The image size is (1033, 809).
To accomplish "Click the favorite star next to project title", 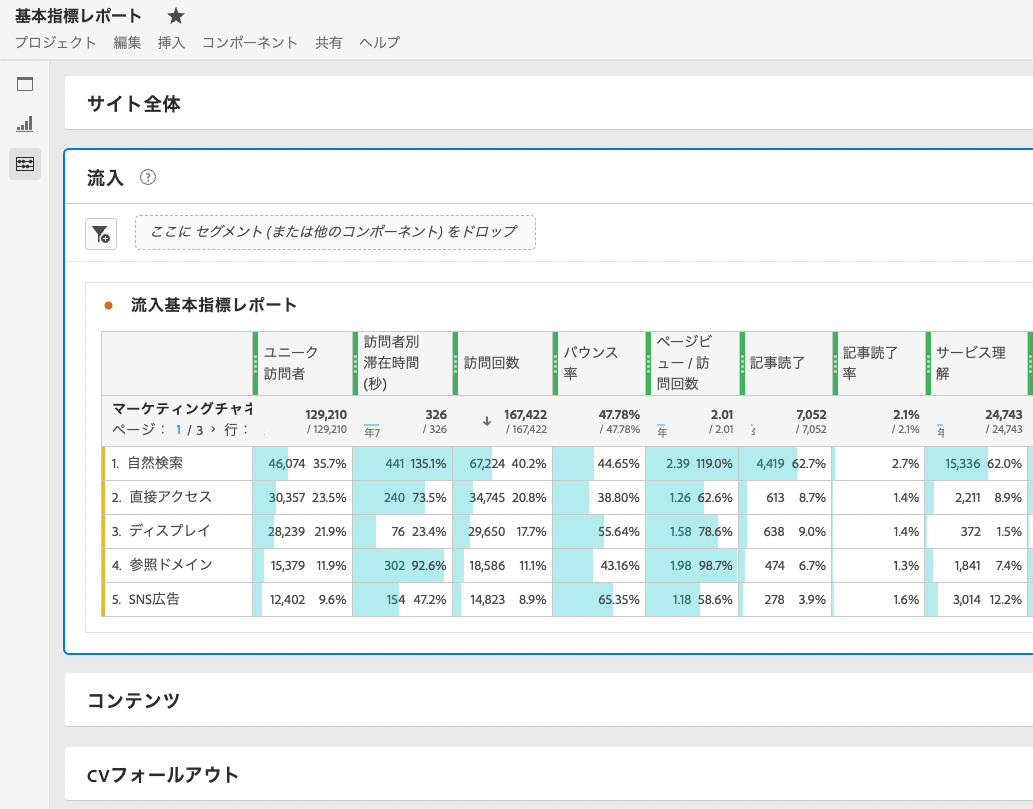I will [176, 16].
